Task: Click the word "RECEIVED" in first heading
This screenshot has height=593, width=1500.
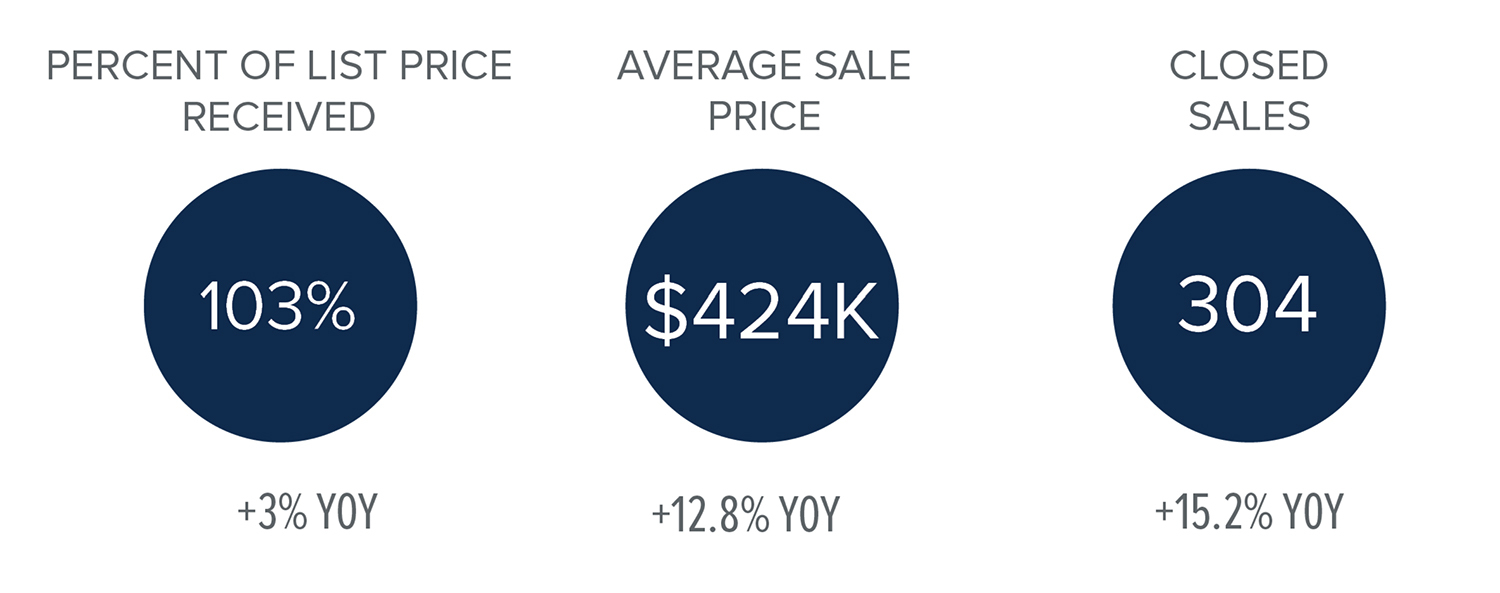Action: (x=279, y=117)
